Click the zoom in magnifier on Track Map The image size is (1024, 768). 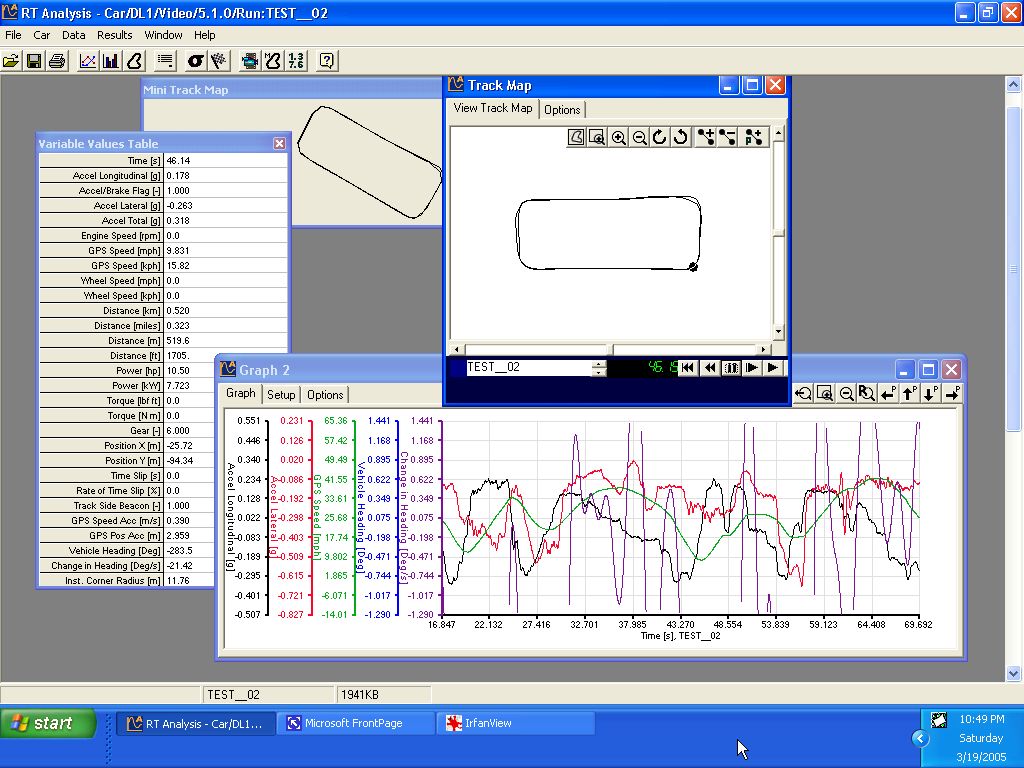(619, 138)
